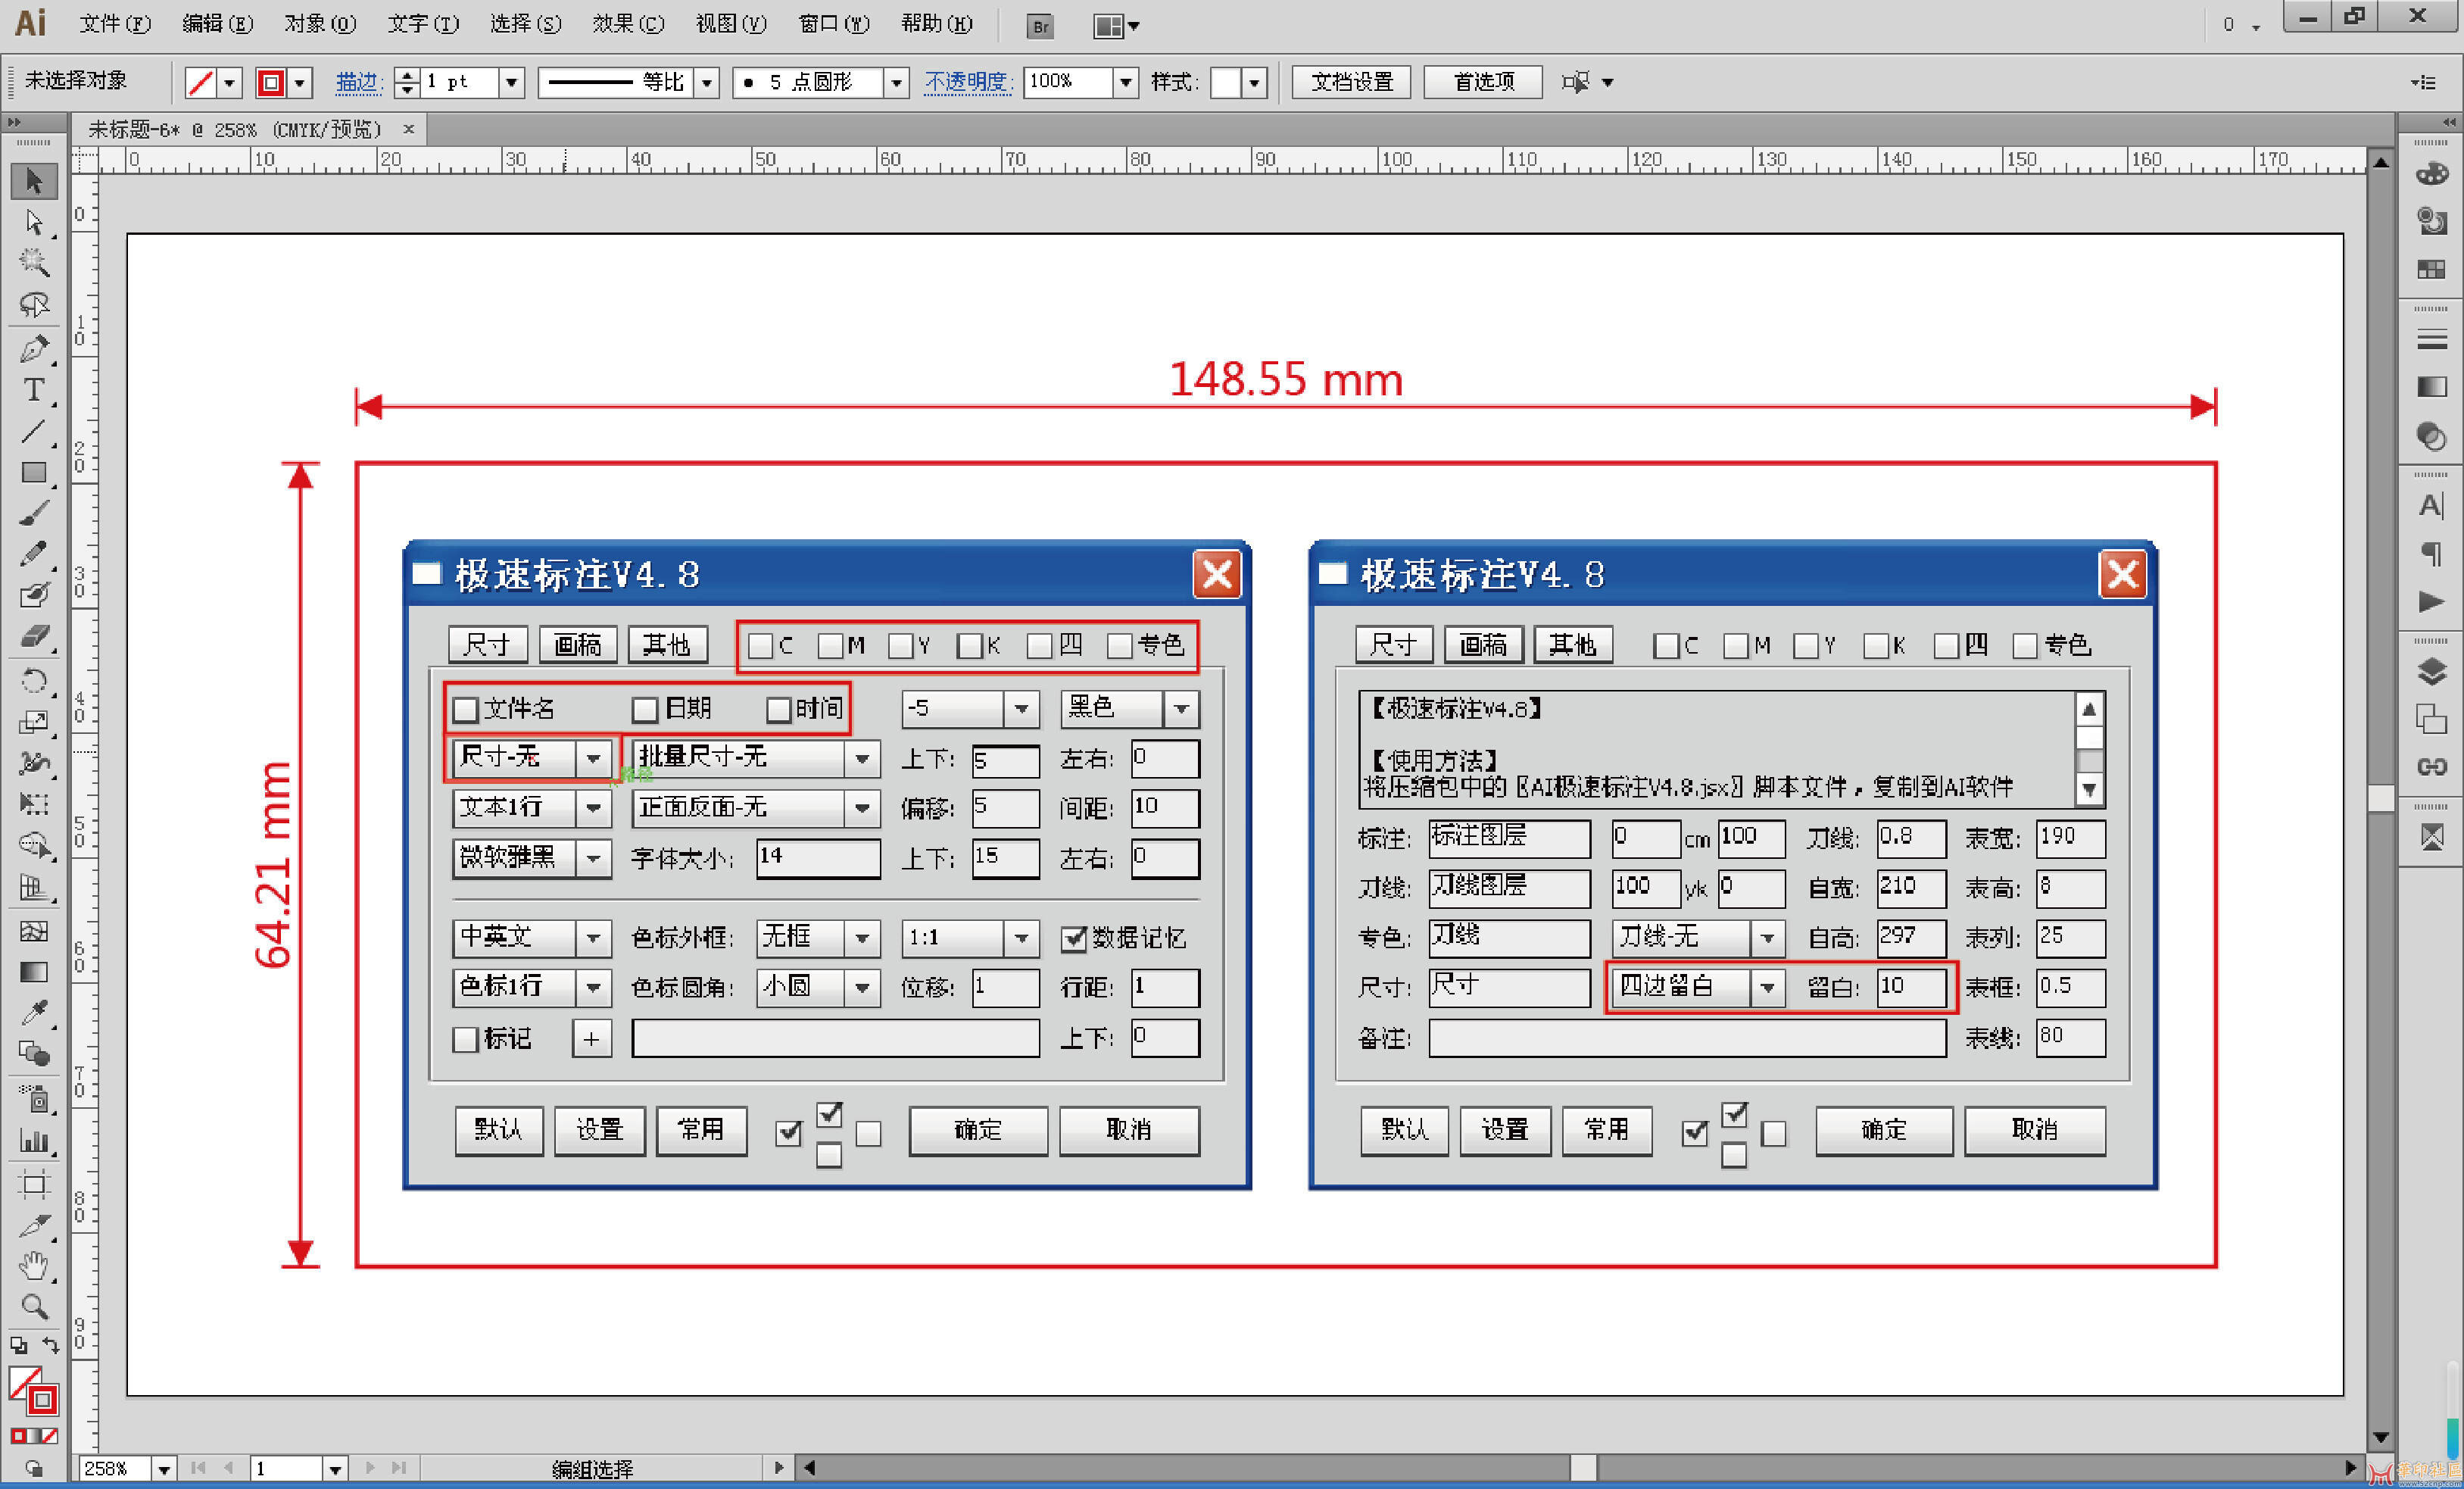Open the 文件 menu
Screen dimensions: 2464x1489
pos(115,24)
